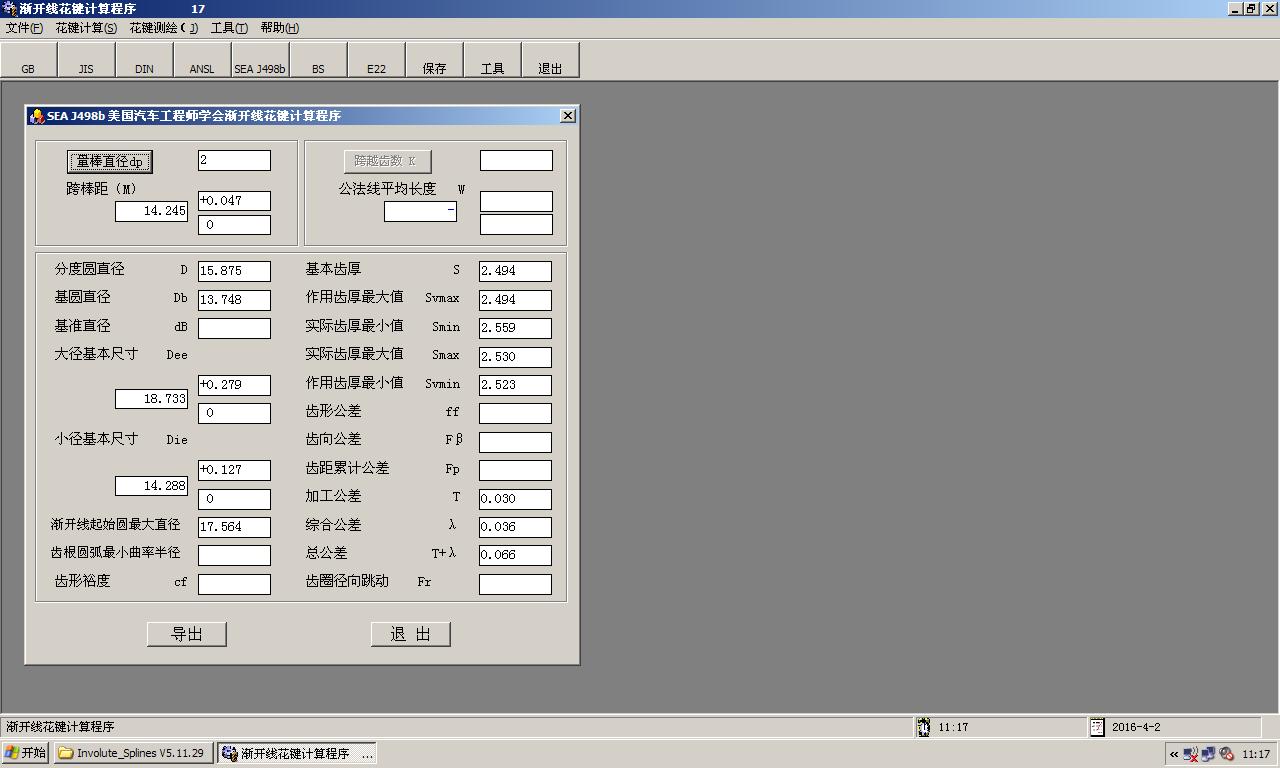
Task: Click the 量棒直径 value field showing 2
Action: (x=234, y=160)
